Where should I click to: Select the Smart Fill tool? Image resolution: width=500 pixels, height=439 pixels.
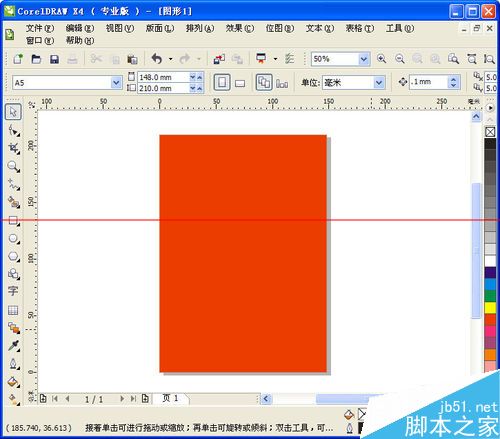(13, 202)
